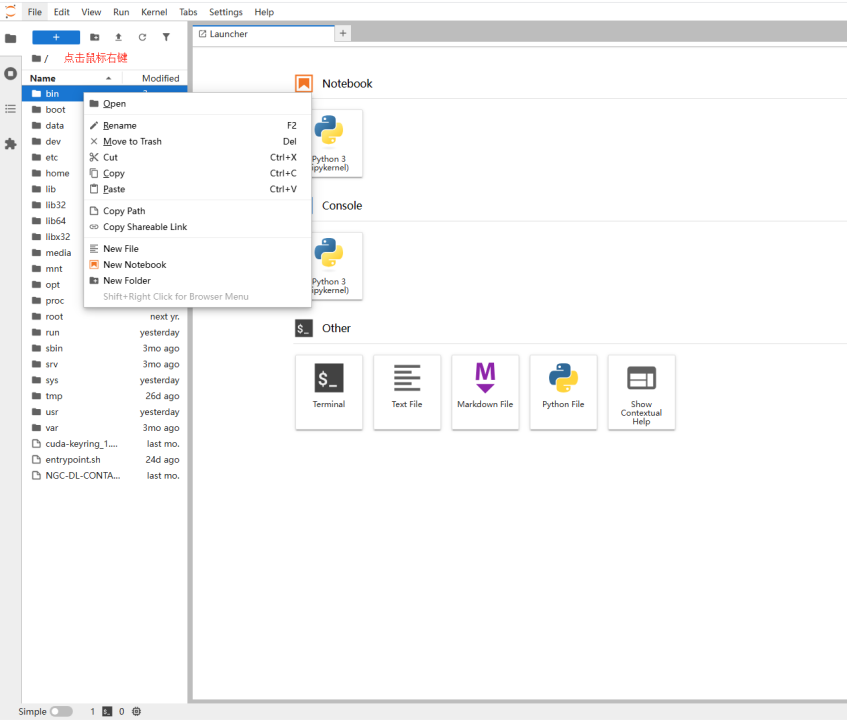Open the File menu
This screenshot has height=720, width=847.
pos(35,12)
